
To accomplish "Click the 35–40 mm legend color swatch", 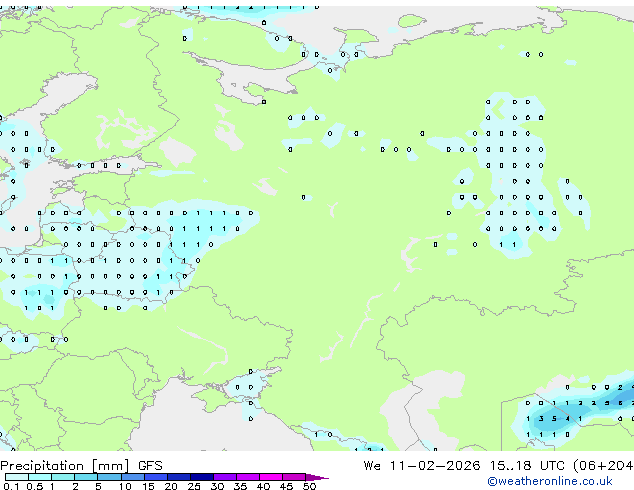I will [x=247, y=477].
